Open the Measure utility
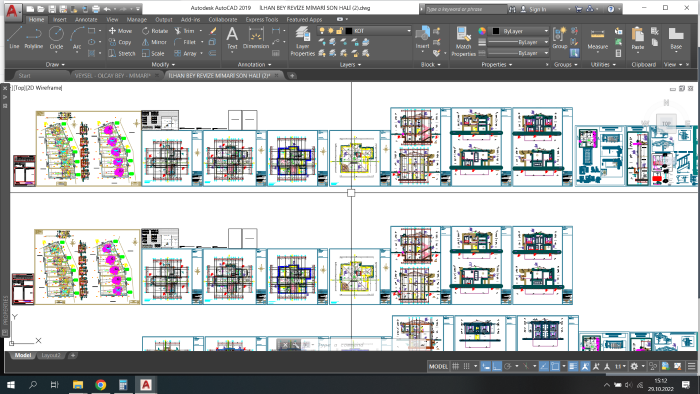 click(597, 38)
